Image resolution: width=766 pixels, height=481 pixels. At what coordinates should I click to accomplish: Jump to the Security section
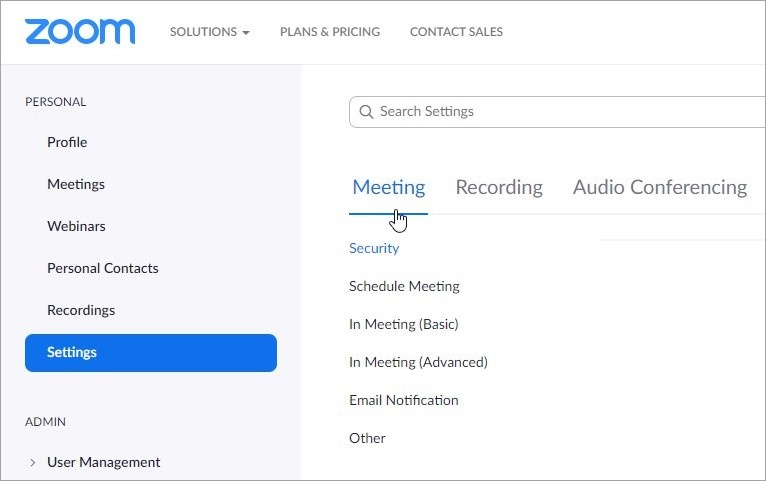pyautogui.click(x=374, y=248)
